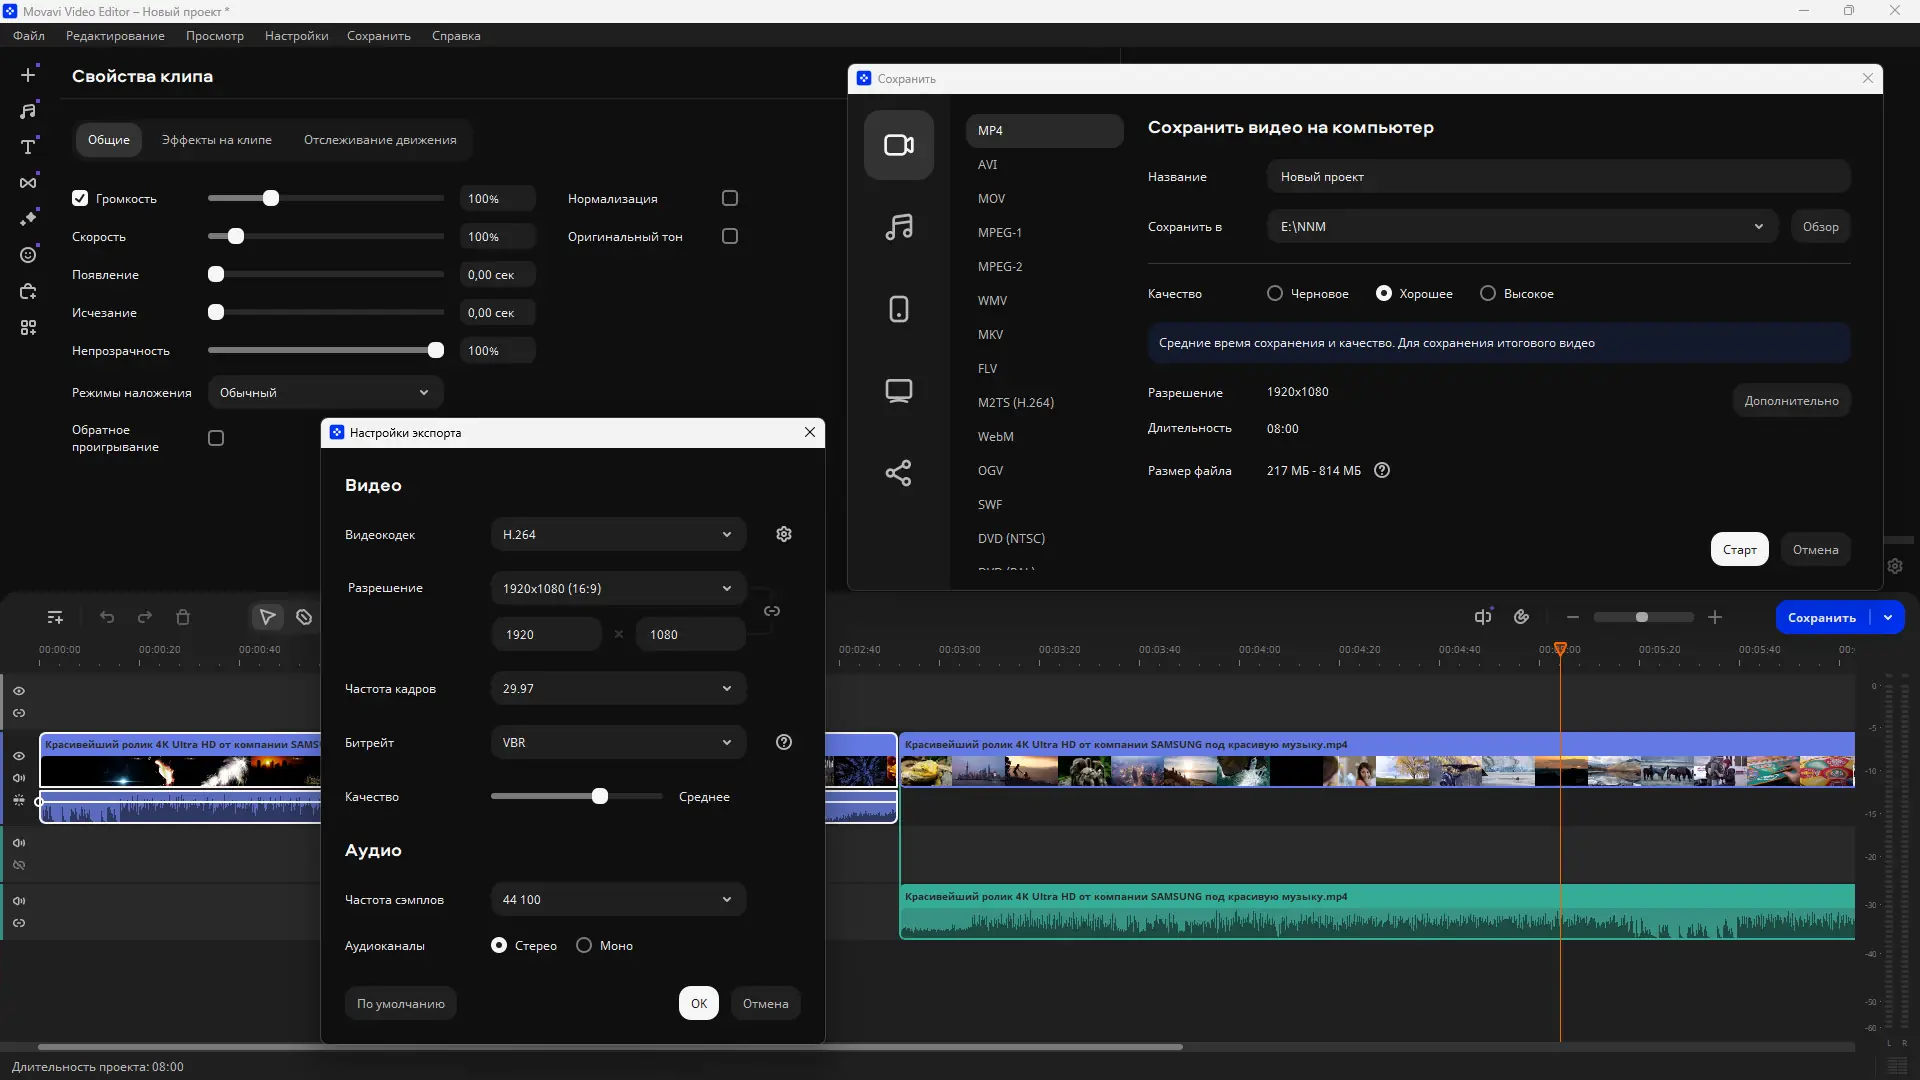Open the Редактирование menu
The width and height of the screenshot is (1920, 1080).
(x=115, y=36)
